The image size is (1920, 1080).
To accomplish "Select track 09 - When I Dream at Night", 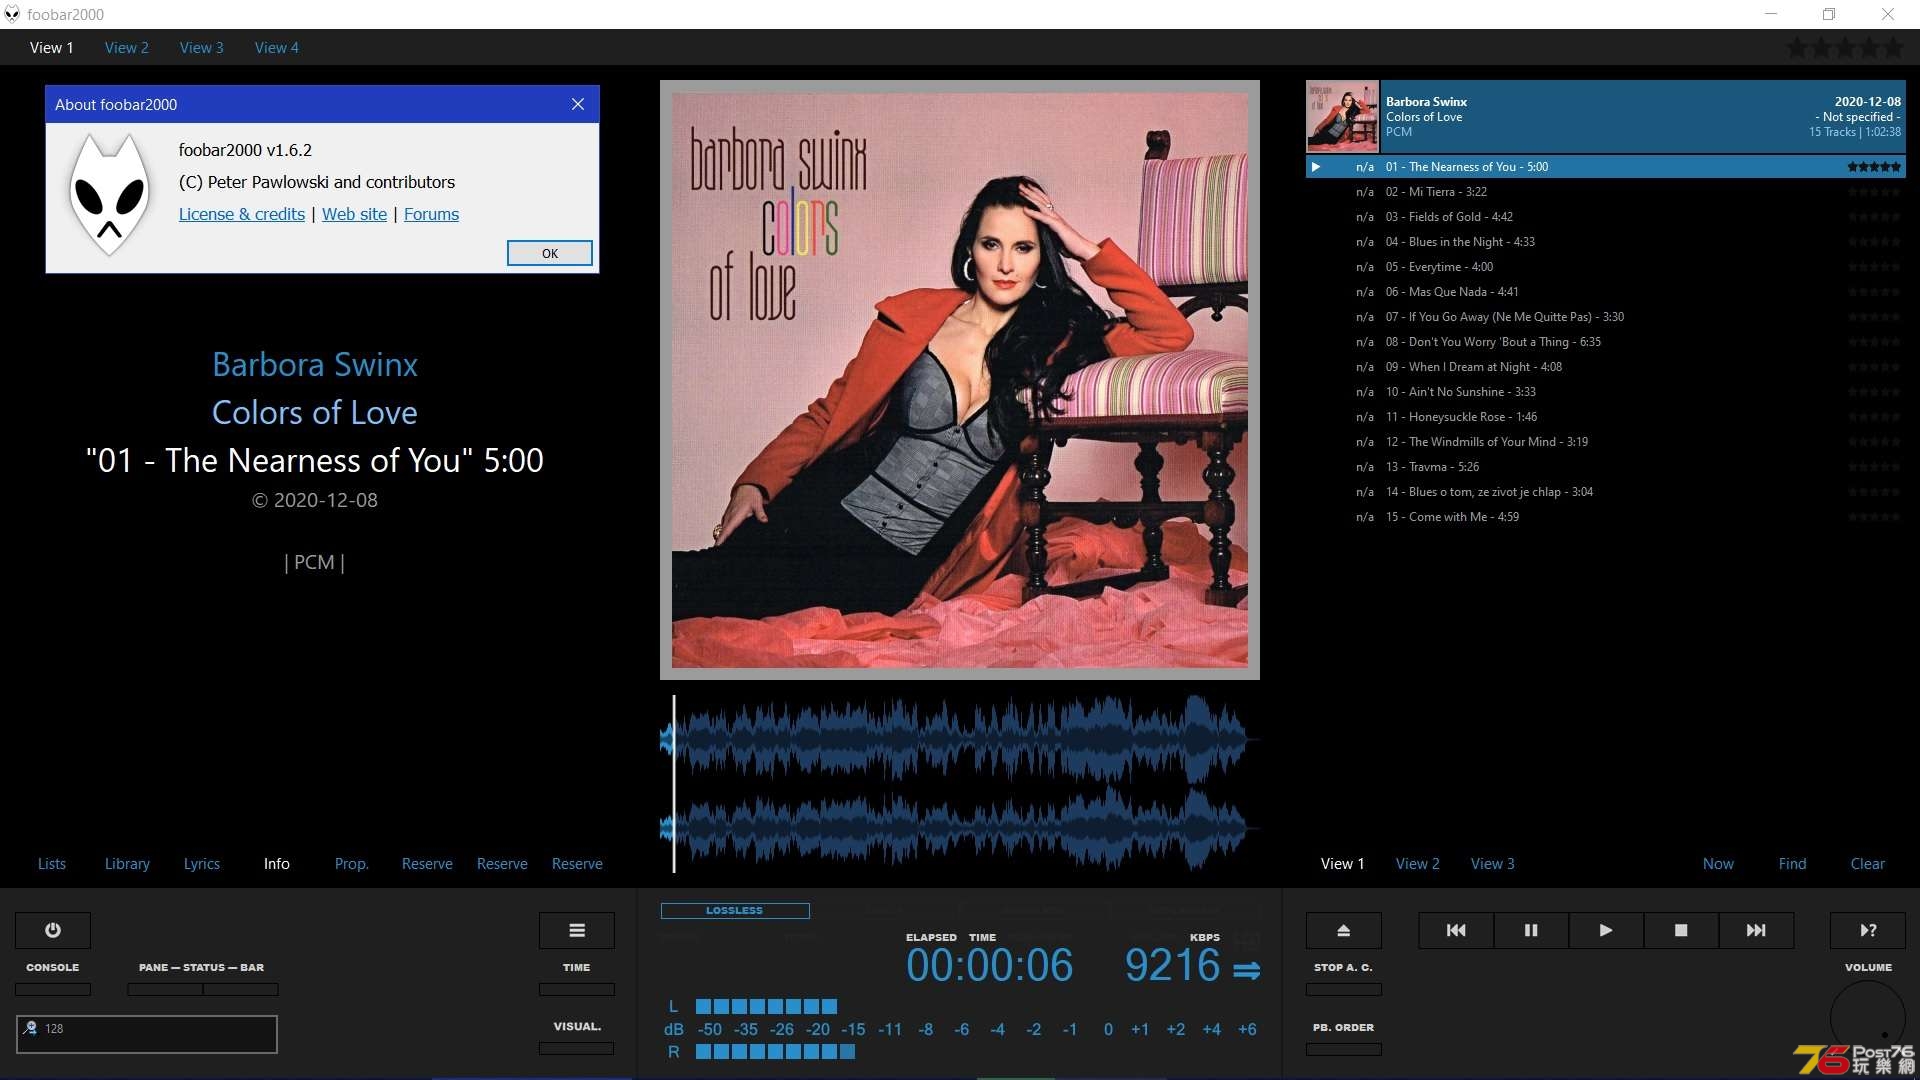I will [1606, 367].
